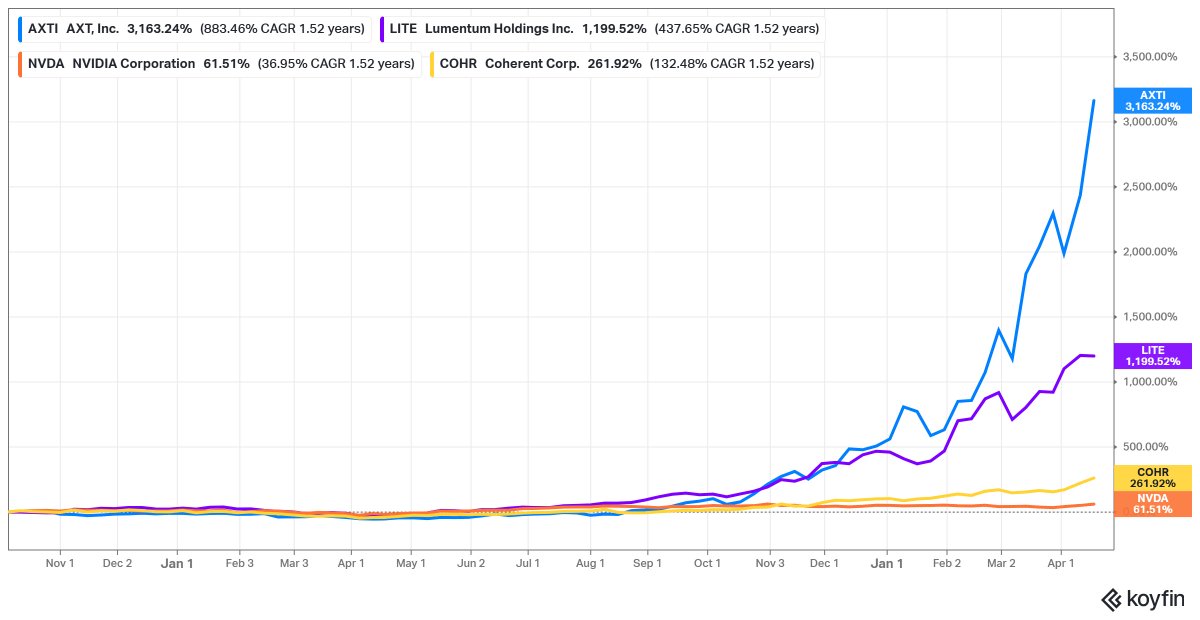Click the NVIDIA Corporation name
Screen dimensions: 1200x620
tap(134, 64)
